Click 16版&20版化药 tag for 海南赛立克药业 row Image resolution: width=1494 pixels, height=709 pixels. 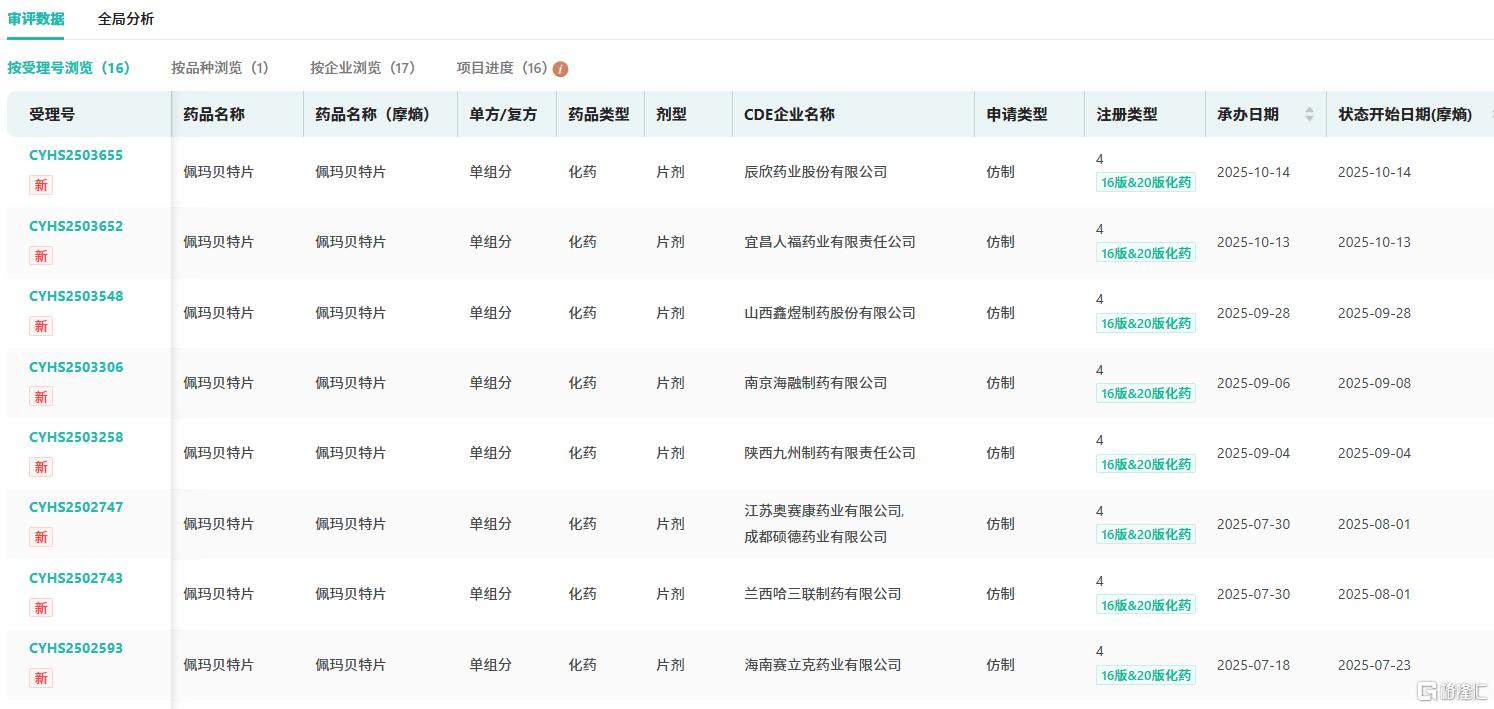pyautogui.click(x=1145, y=675)
